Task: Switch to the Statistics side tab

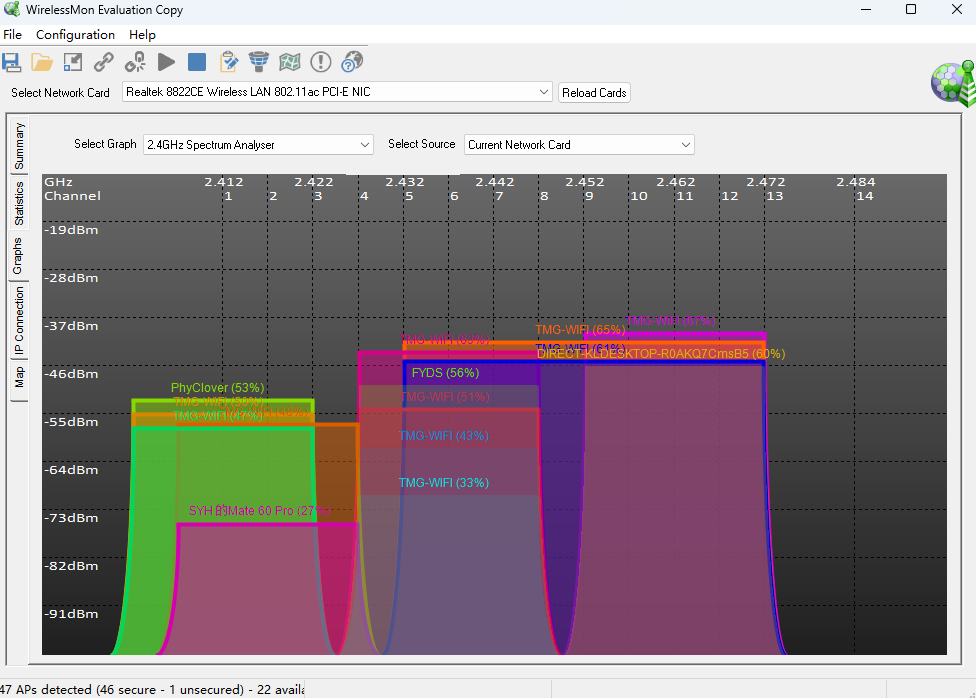Action: click(x=19, y=204)
